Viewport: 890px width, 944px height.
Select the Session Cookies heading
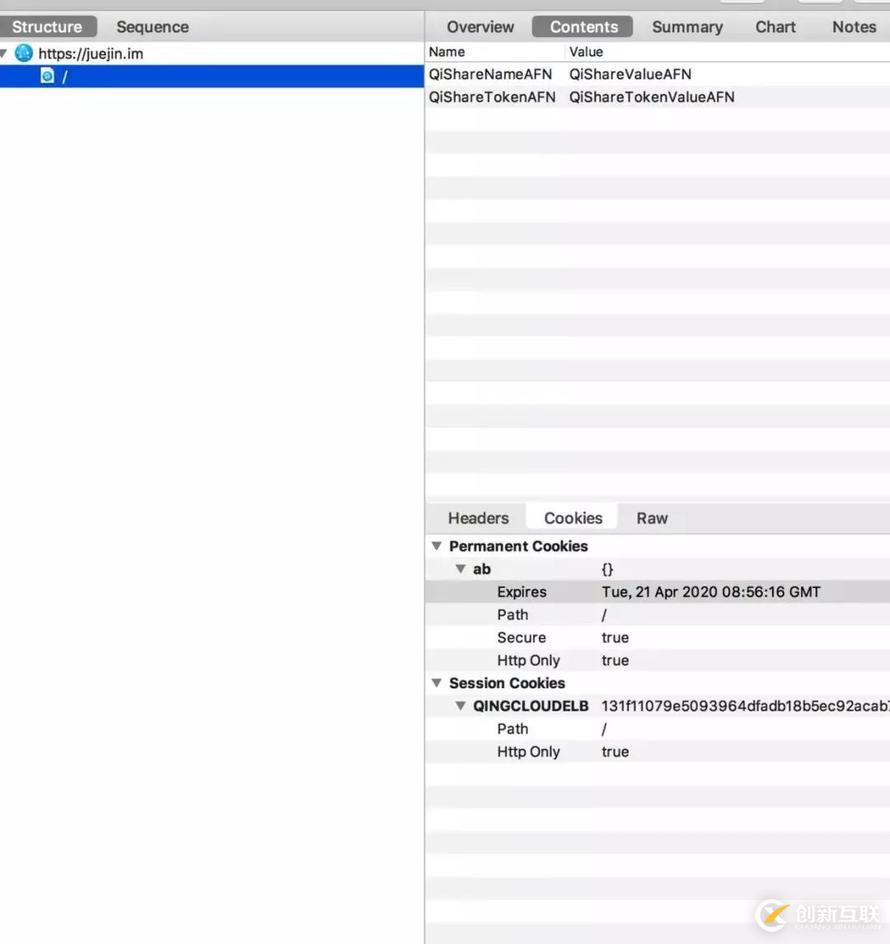[x=507, y=683]
